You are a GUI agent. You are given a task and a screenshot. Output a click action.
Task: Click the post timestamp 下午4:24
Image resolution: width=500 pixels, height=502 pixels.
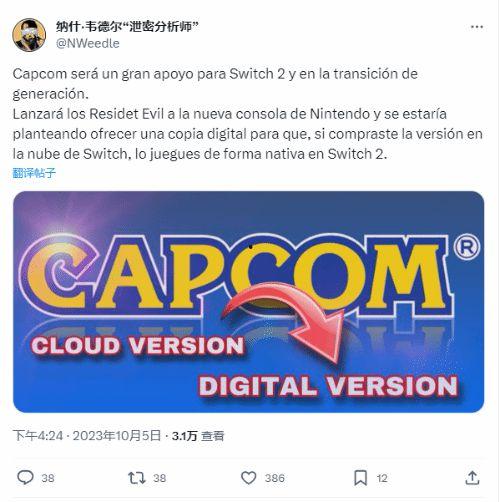click(38, 436)
